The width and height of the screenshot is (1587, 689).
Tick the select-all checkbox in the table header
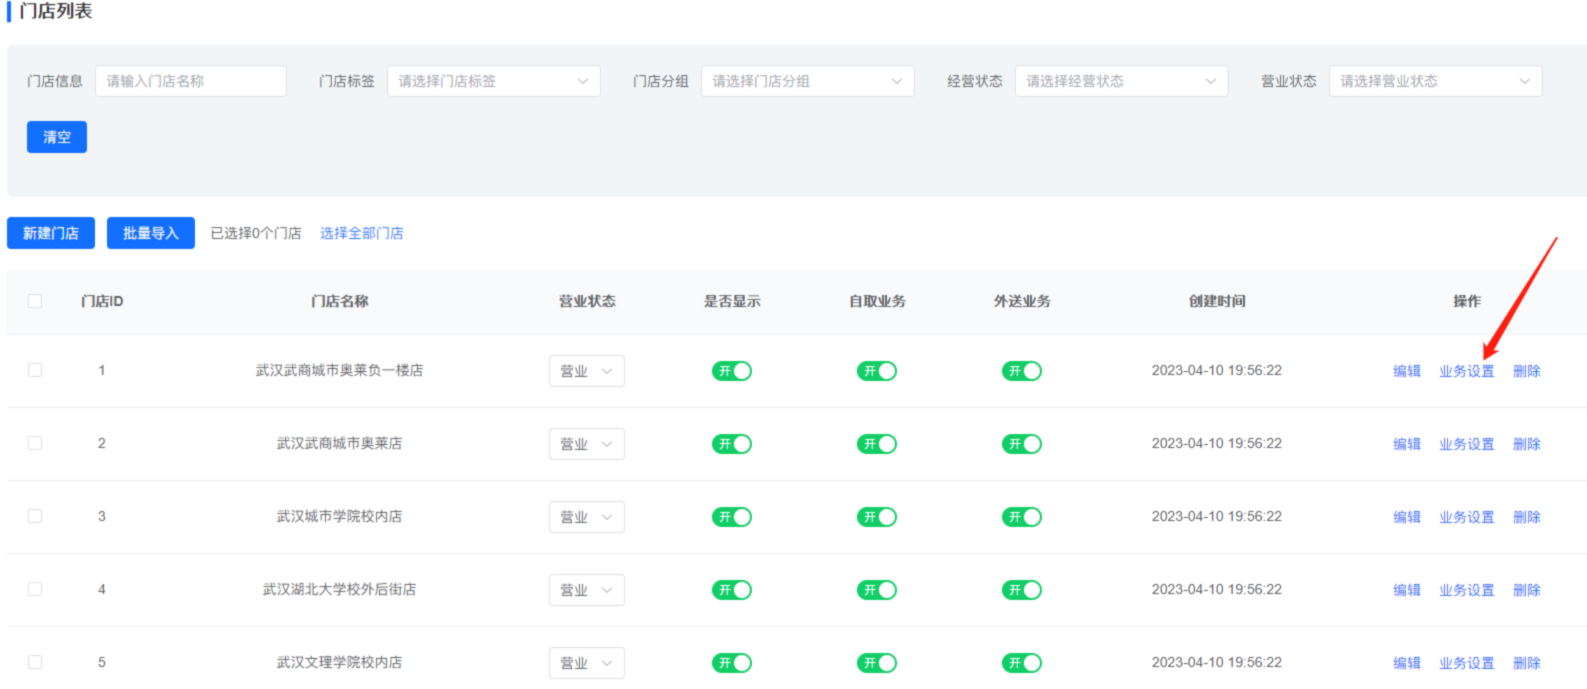35,301
